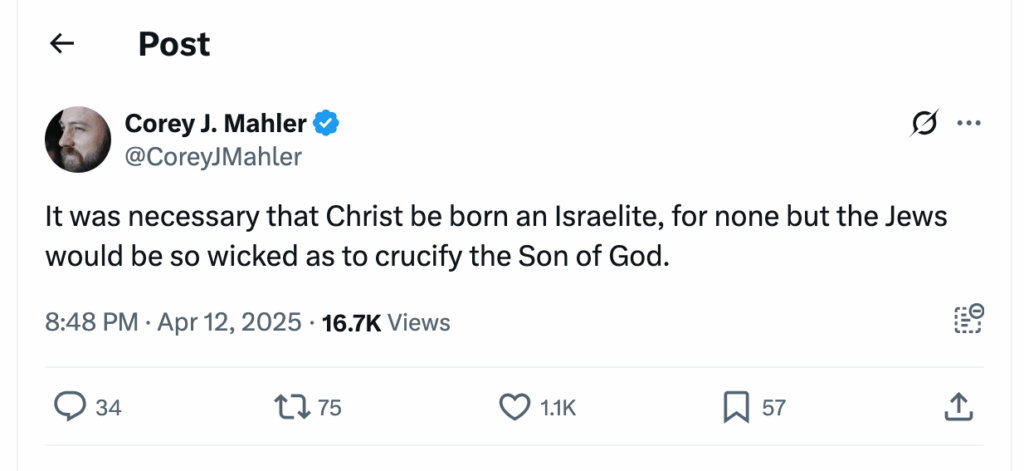View the 16.7K Views analytics

click(x=386, y=322)
